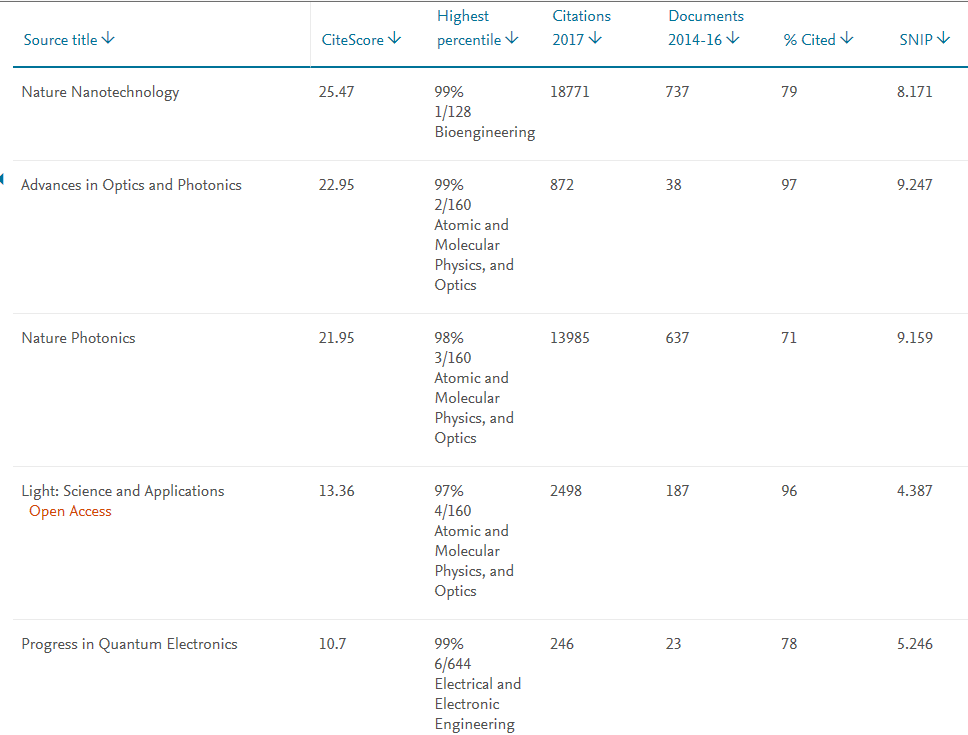Select % Cited value 71
968x735 pixels.
[x=789, y=338]
